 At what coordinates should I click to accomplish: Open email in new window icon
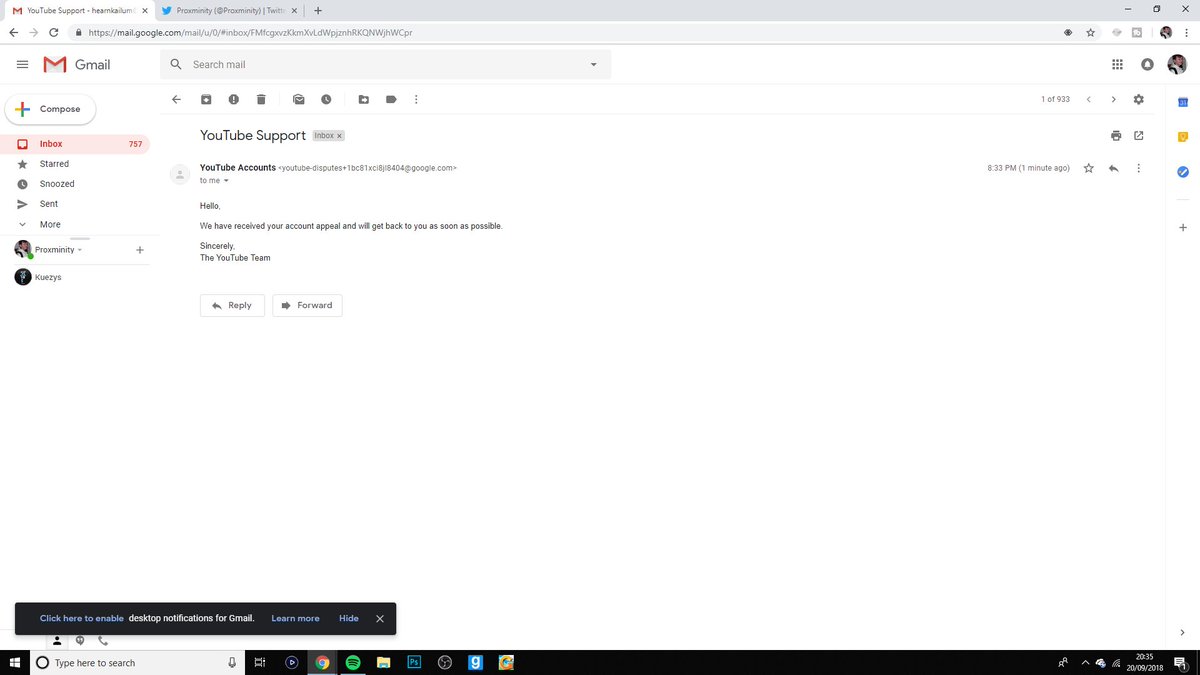pos(1138,135)
